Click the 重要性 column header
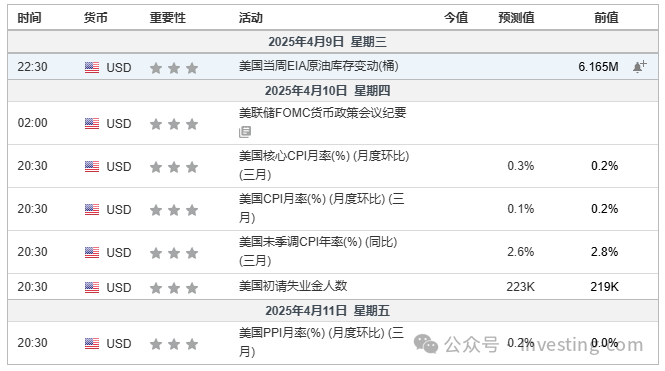The width and height of the screenshot is (665, 371). 168,18
